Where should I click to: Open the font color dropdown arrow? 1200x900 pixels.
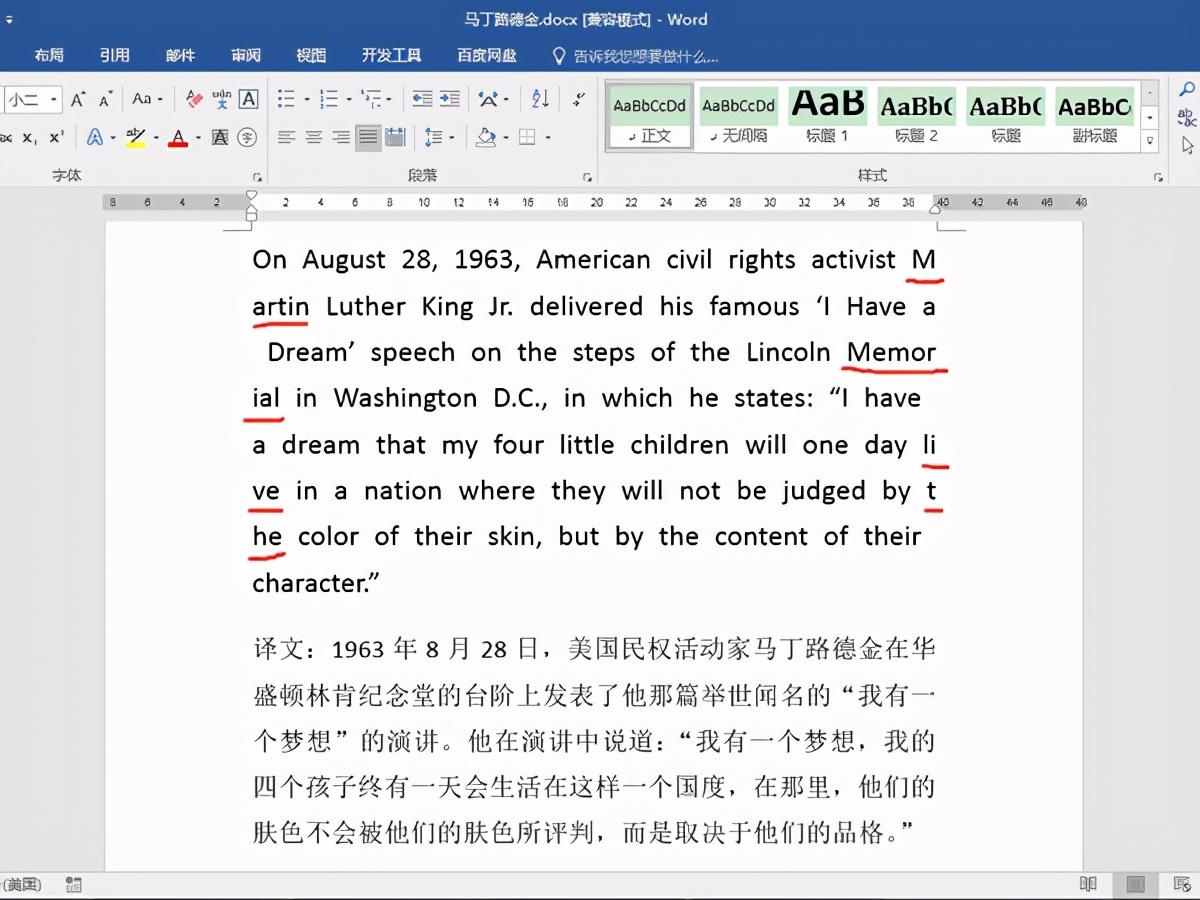198,137
